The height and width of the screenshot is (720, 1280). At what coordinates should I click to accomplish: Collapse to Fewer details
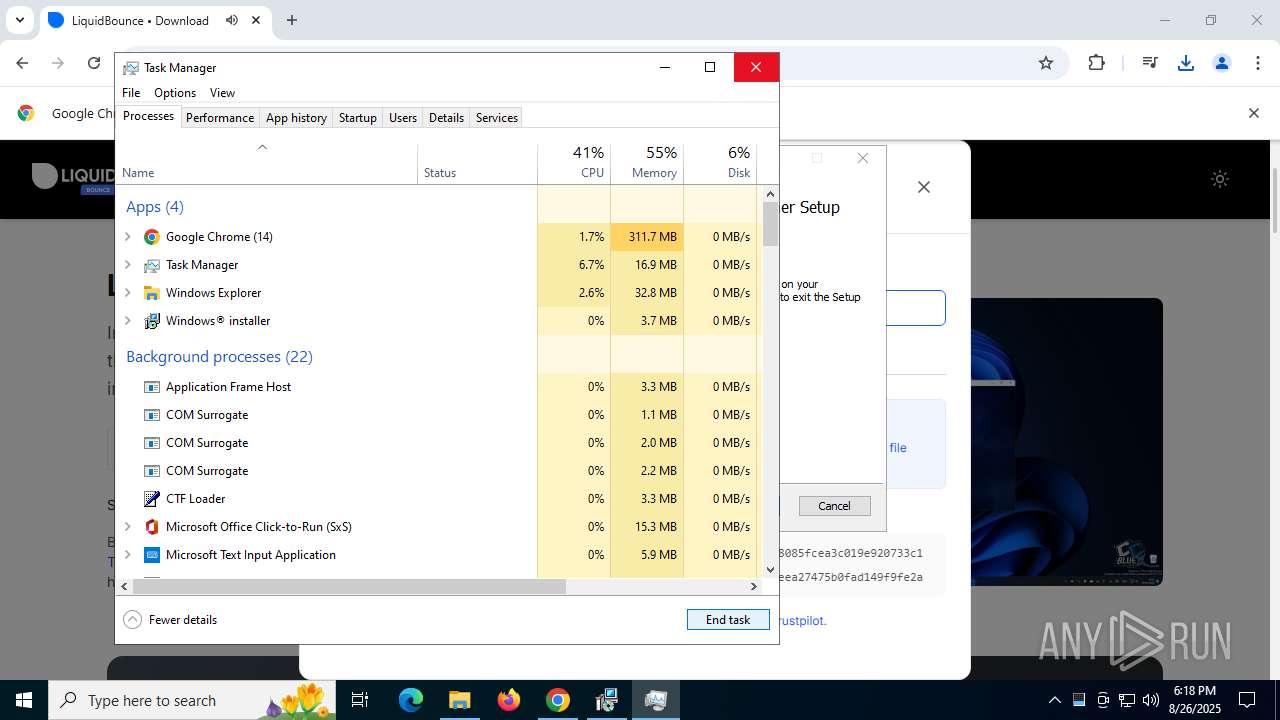coord(170,620)
